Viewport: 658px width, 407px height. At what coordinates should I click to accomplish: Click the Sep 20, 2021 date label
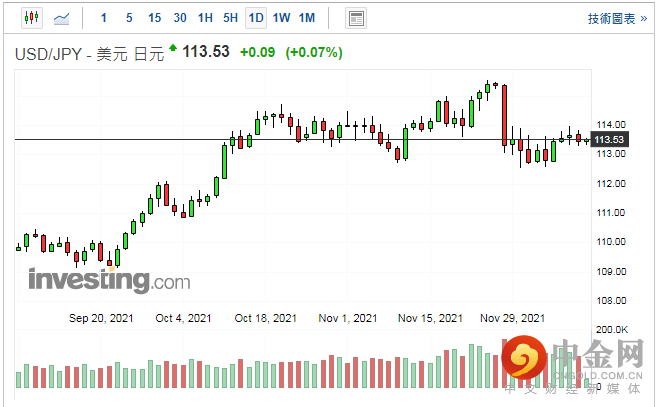[x=101, y=318]
